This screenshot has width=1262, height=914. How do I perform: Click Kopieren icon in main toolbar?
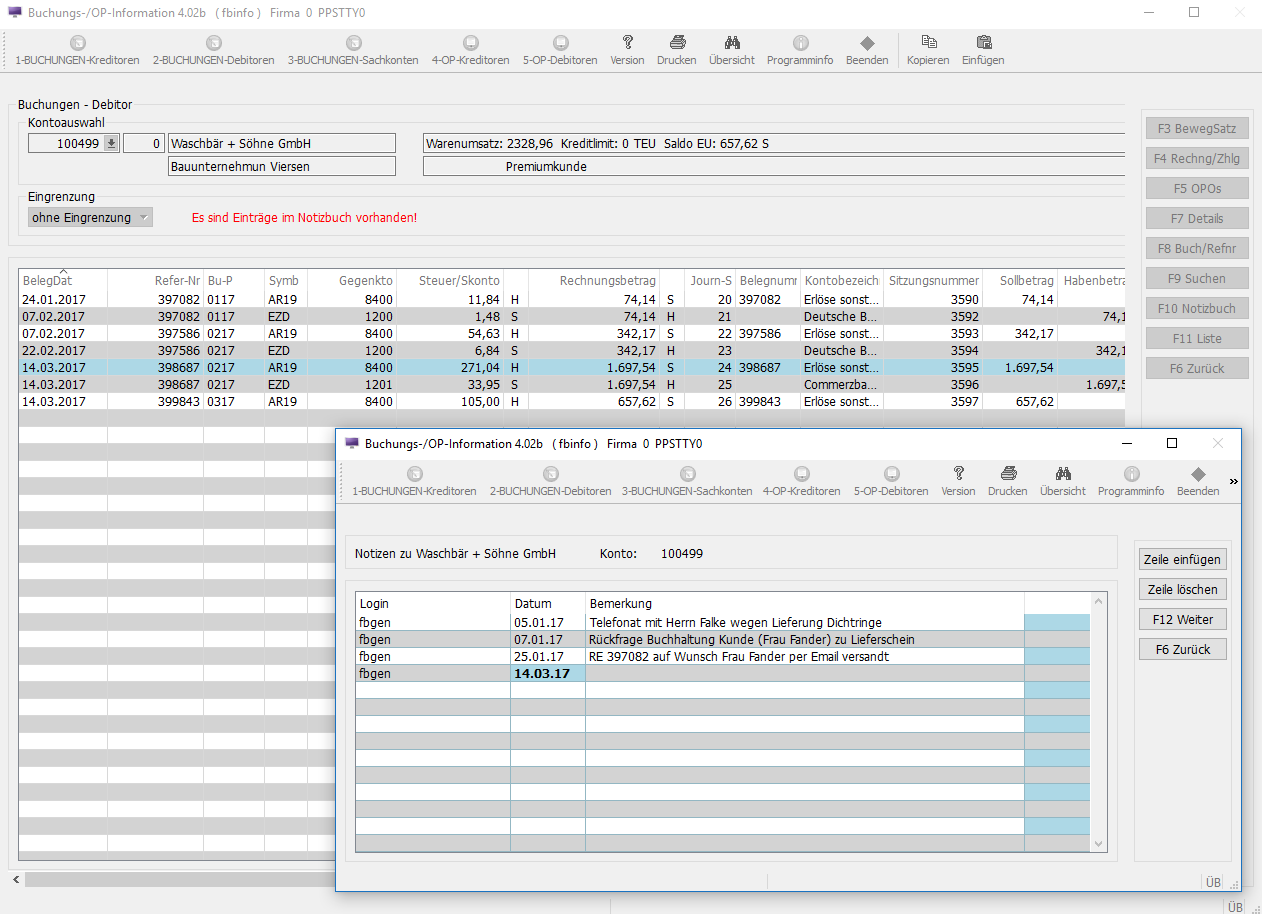[x=928, y=43]
